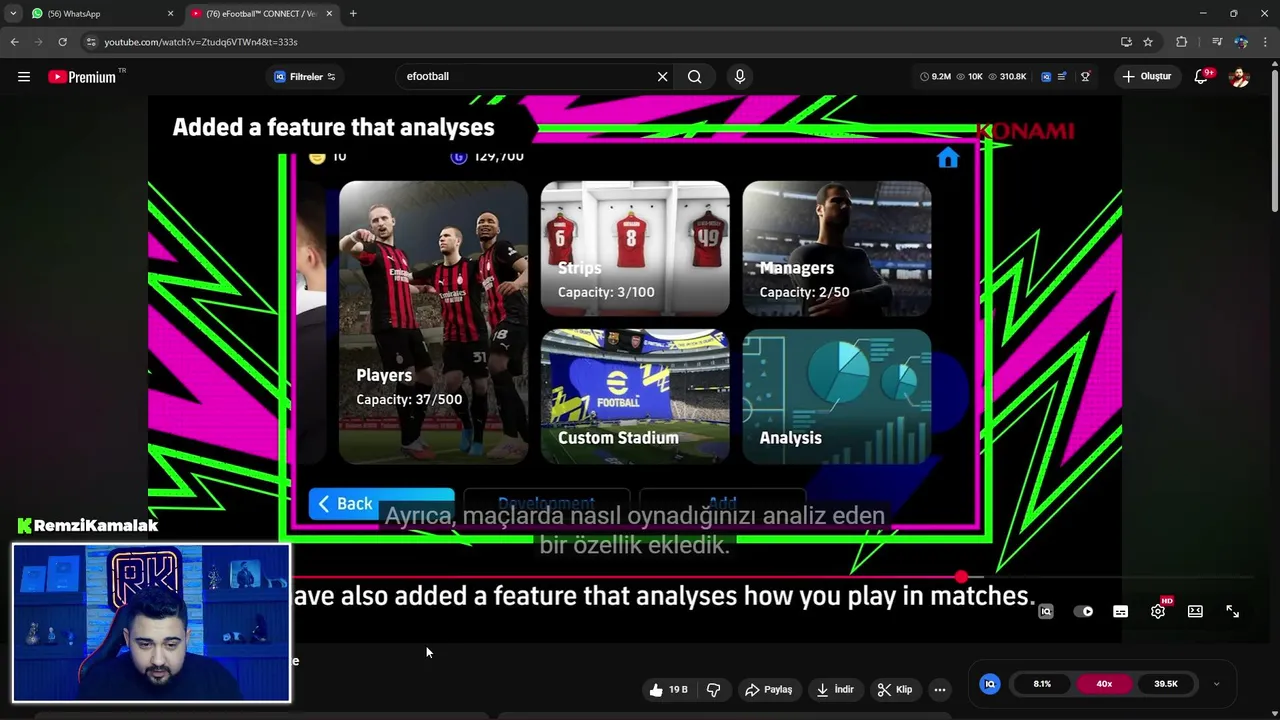The height and width of the screenshot is (720, 1280).
Task: Select the 40x vidIQ stat pill
Action: 1104,684
